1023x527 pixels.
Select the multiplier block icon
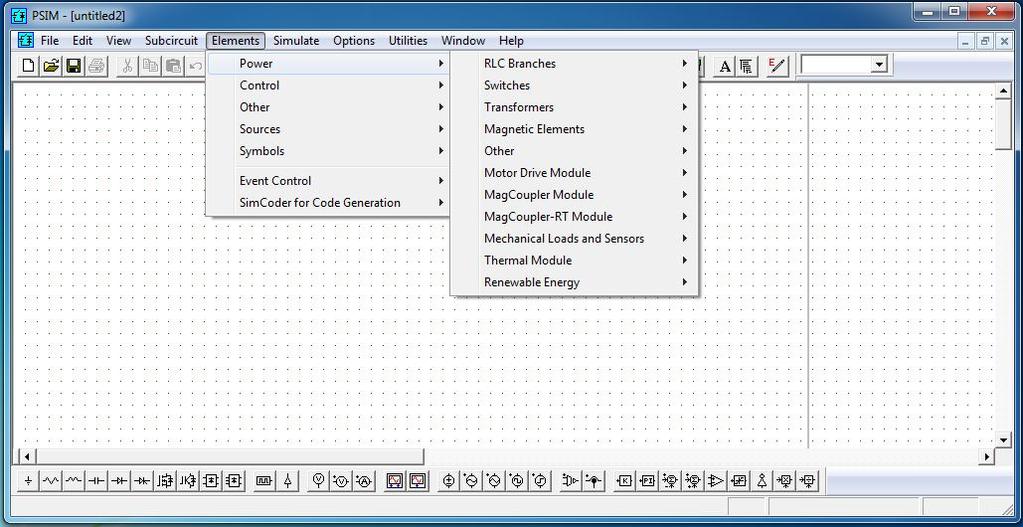click(785, 481)
